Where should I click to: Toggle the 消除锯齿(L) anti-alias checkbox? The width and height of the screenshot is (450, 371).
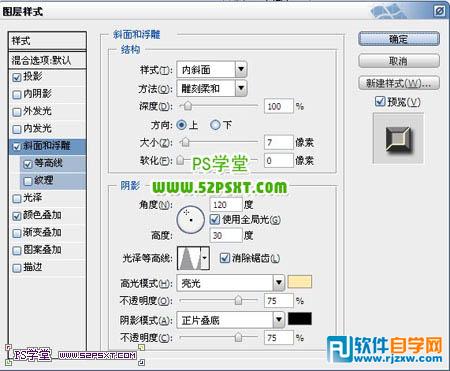[225, 258]
